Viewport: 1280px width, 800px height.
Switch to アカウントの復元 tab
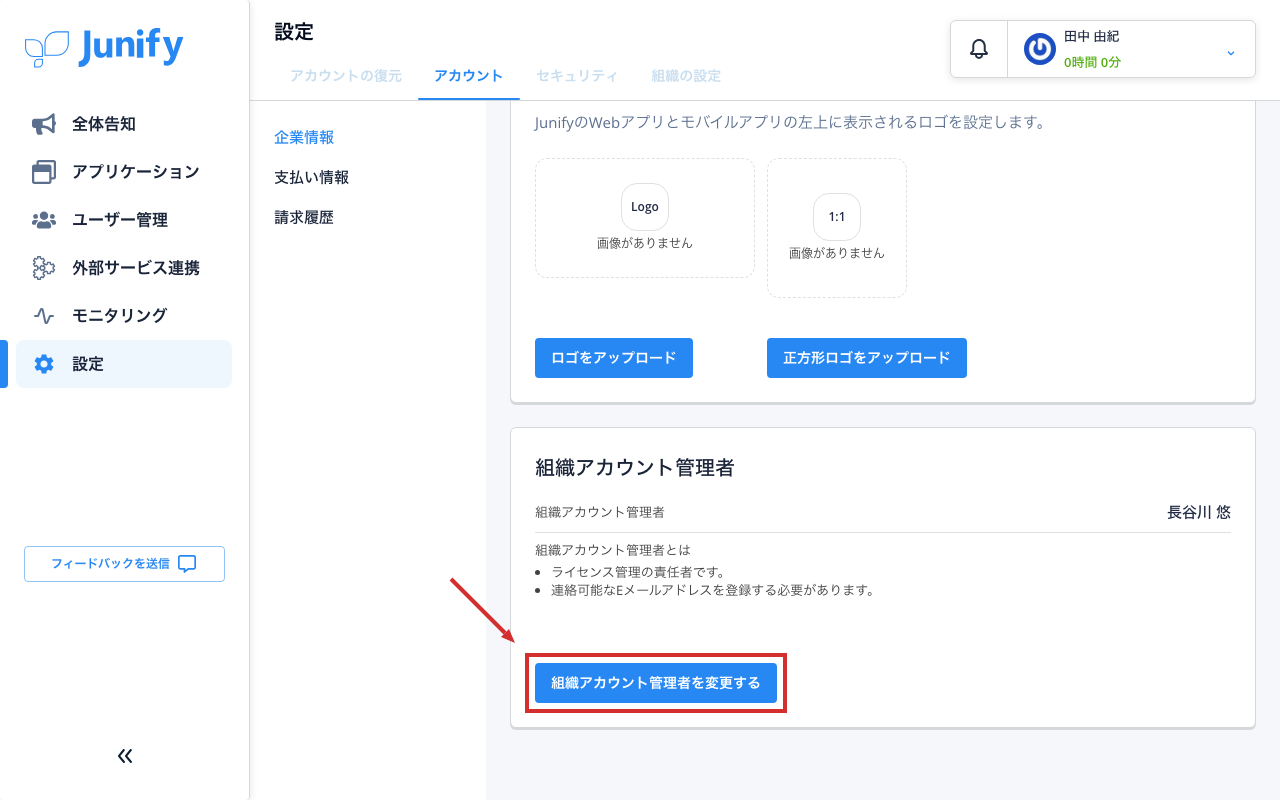[x=346, y=76]
